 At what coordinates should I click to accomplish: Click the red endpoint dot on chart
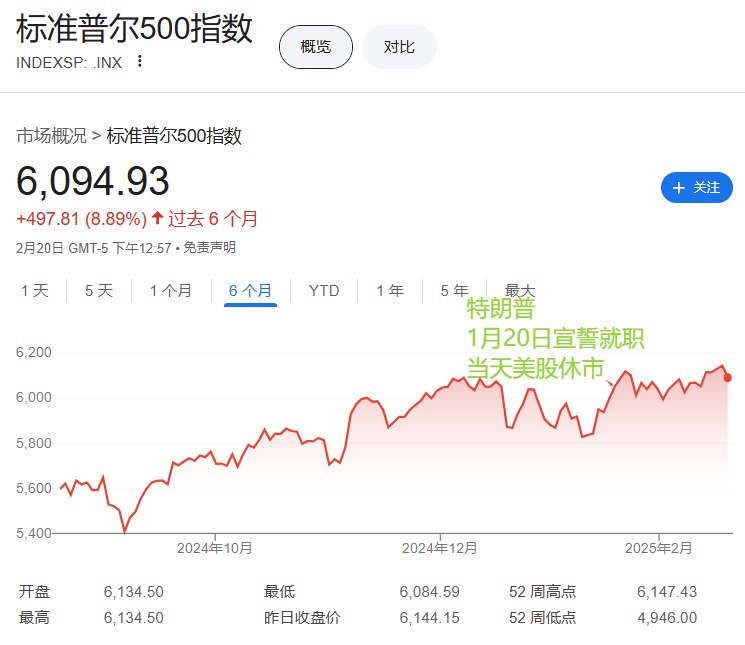pos(727,378)
